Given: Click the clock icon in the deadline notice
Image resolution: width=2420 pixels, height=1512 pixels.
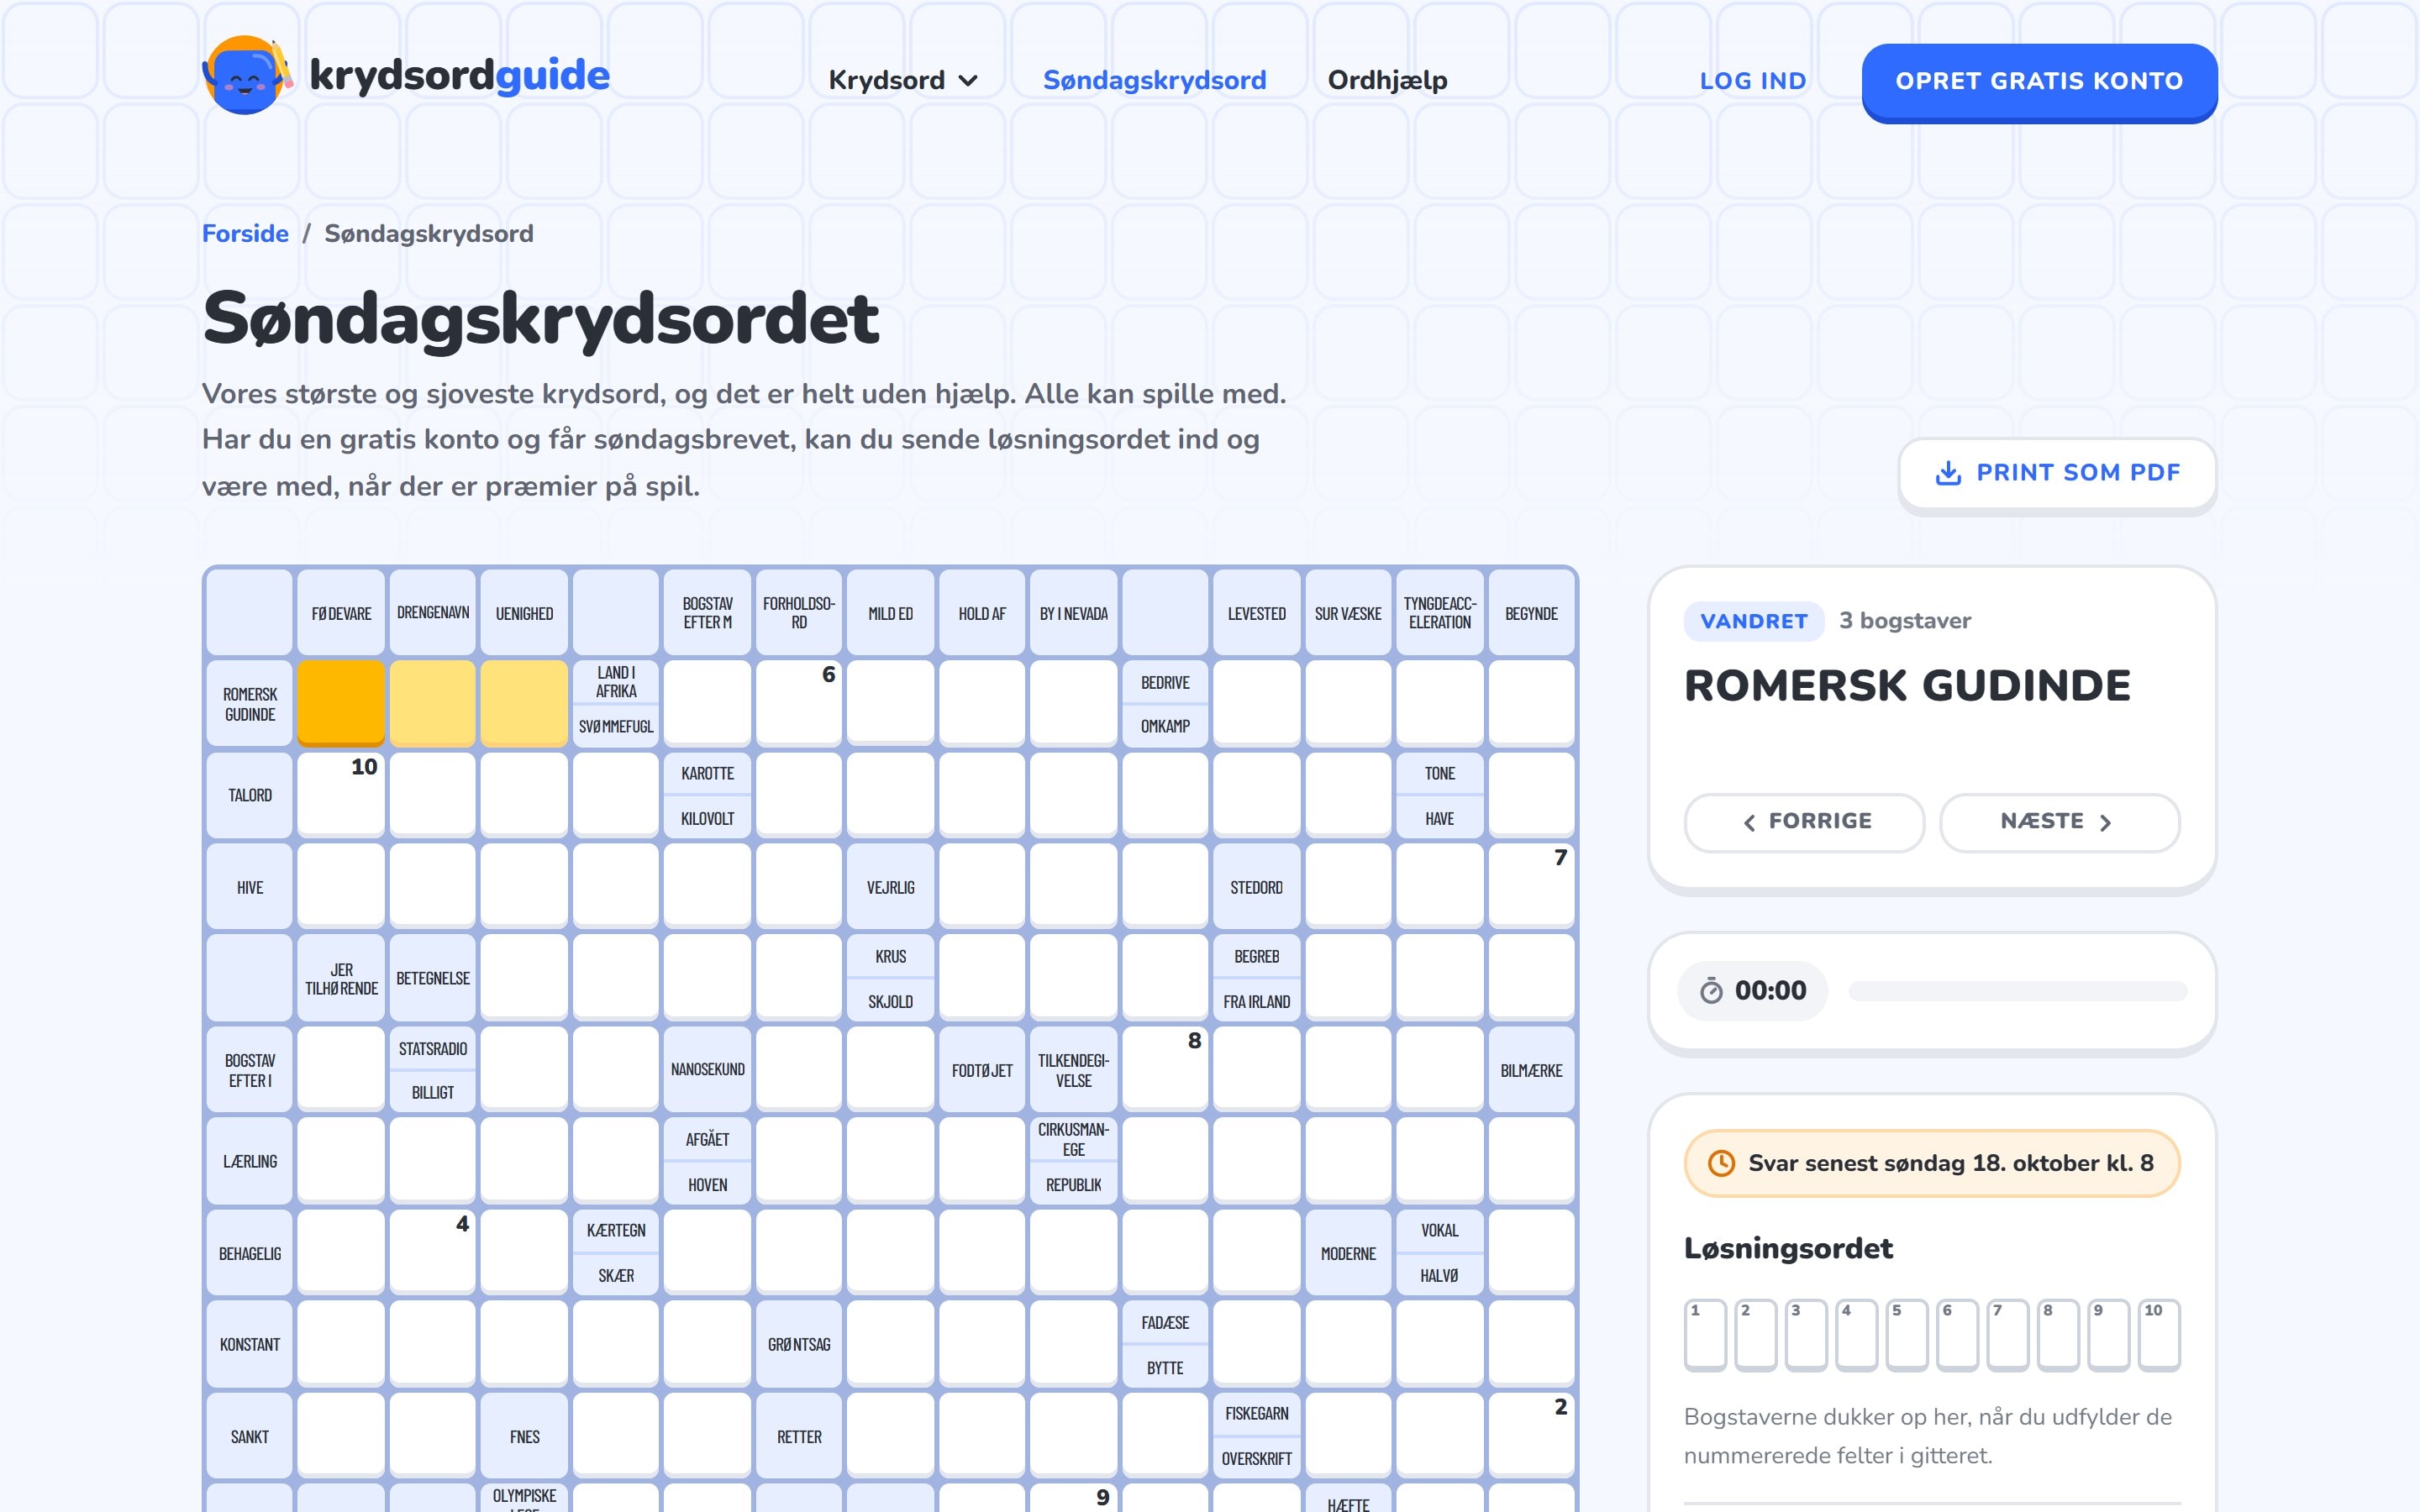Looking at the screenshot, I should click(1721, 1163).
